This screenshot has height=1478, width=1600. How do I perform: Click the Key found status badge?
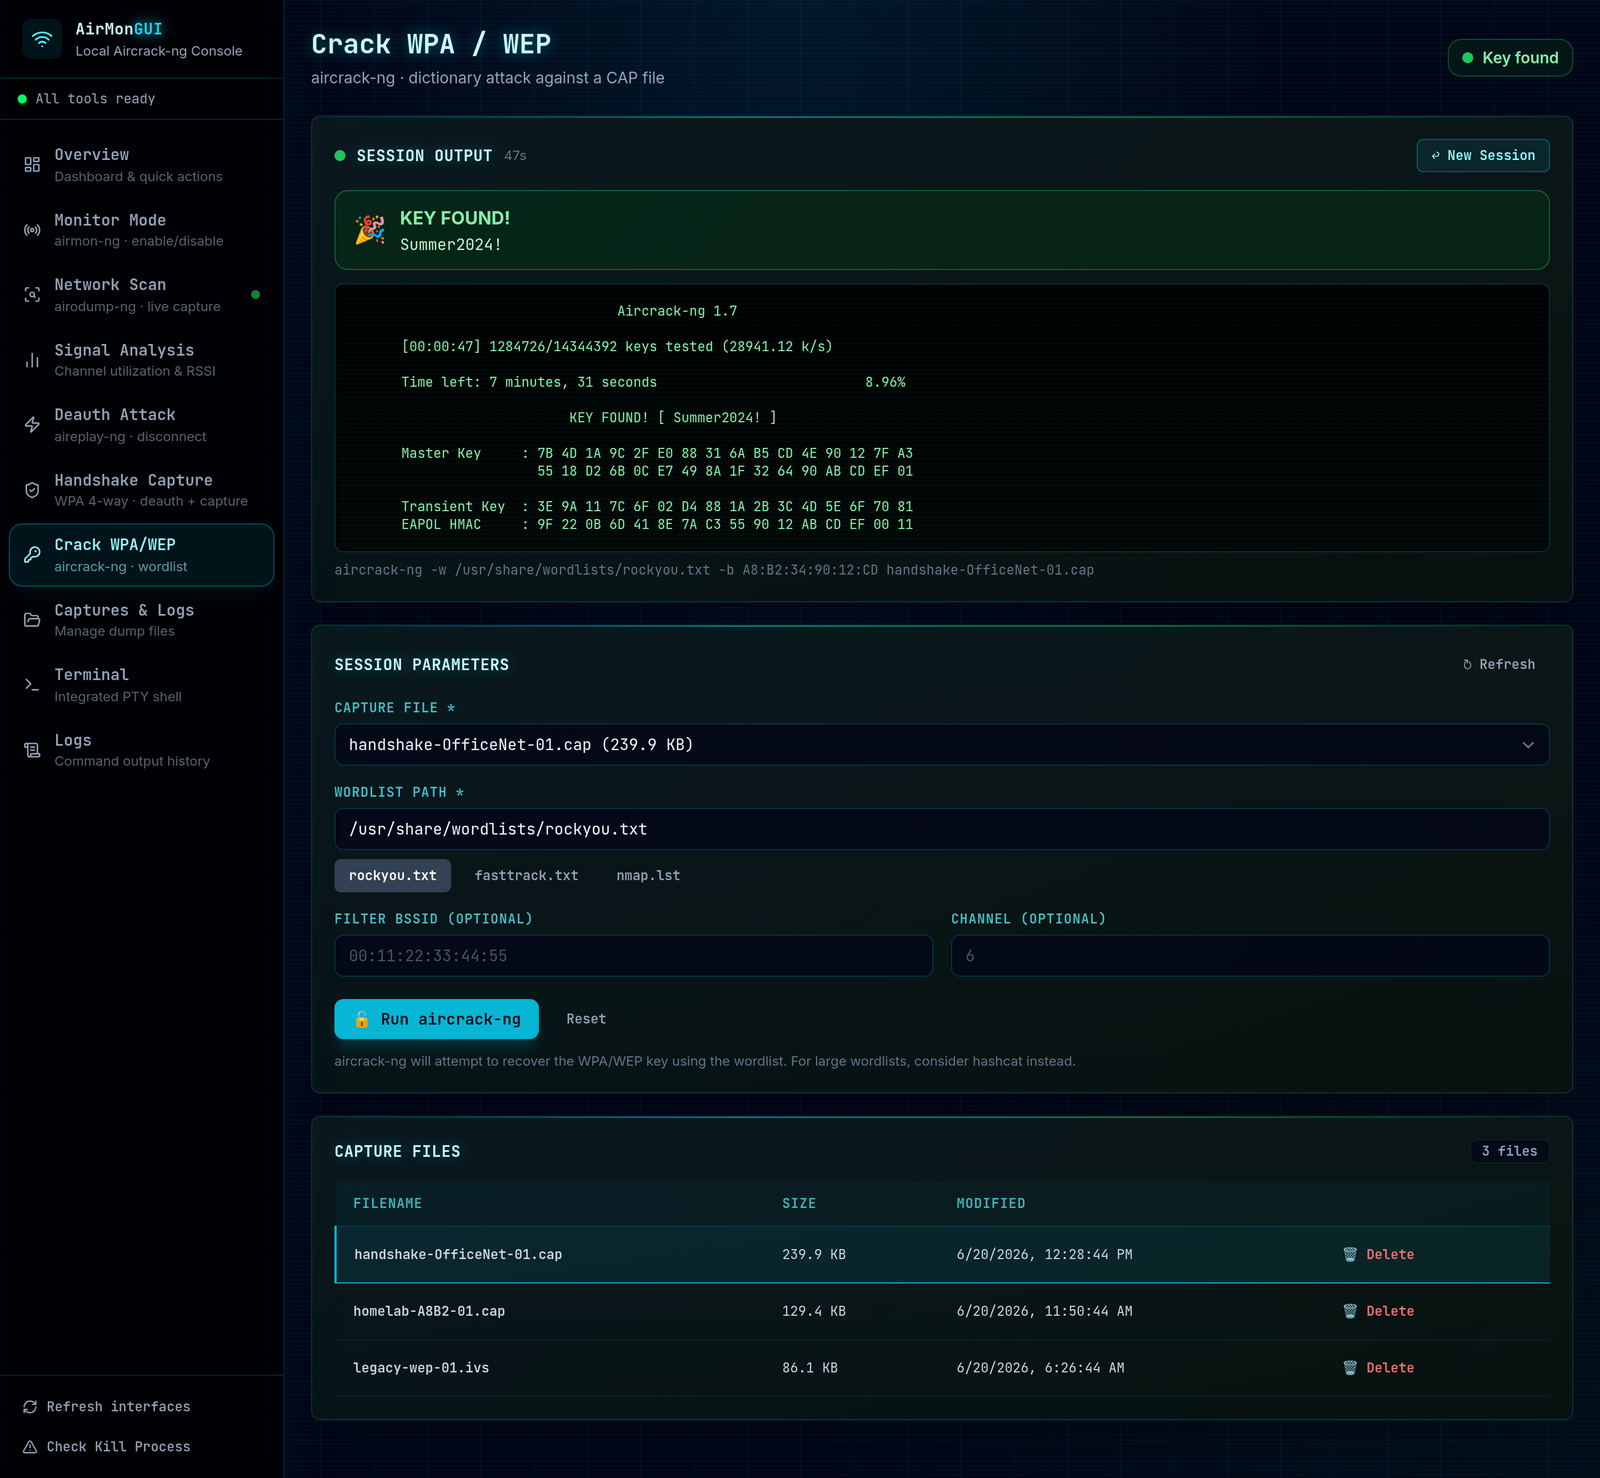pyautogui.click(x=1510, y=58)
